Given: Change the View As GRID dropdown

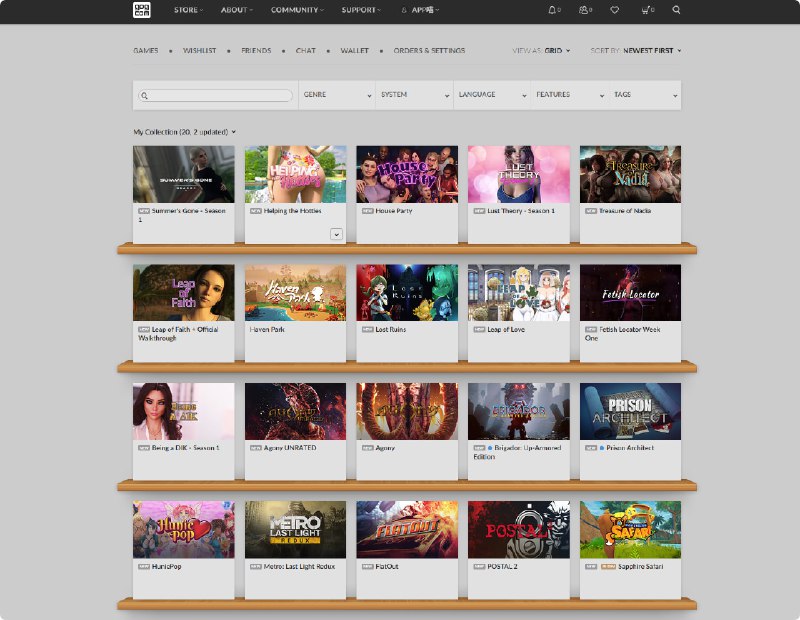Looking at the screenshot, I should (x=541, y=51).
